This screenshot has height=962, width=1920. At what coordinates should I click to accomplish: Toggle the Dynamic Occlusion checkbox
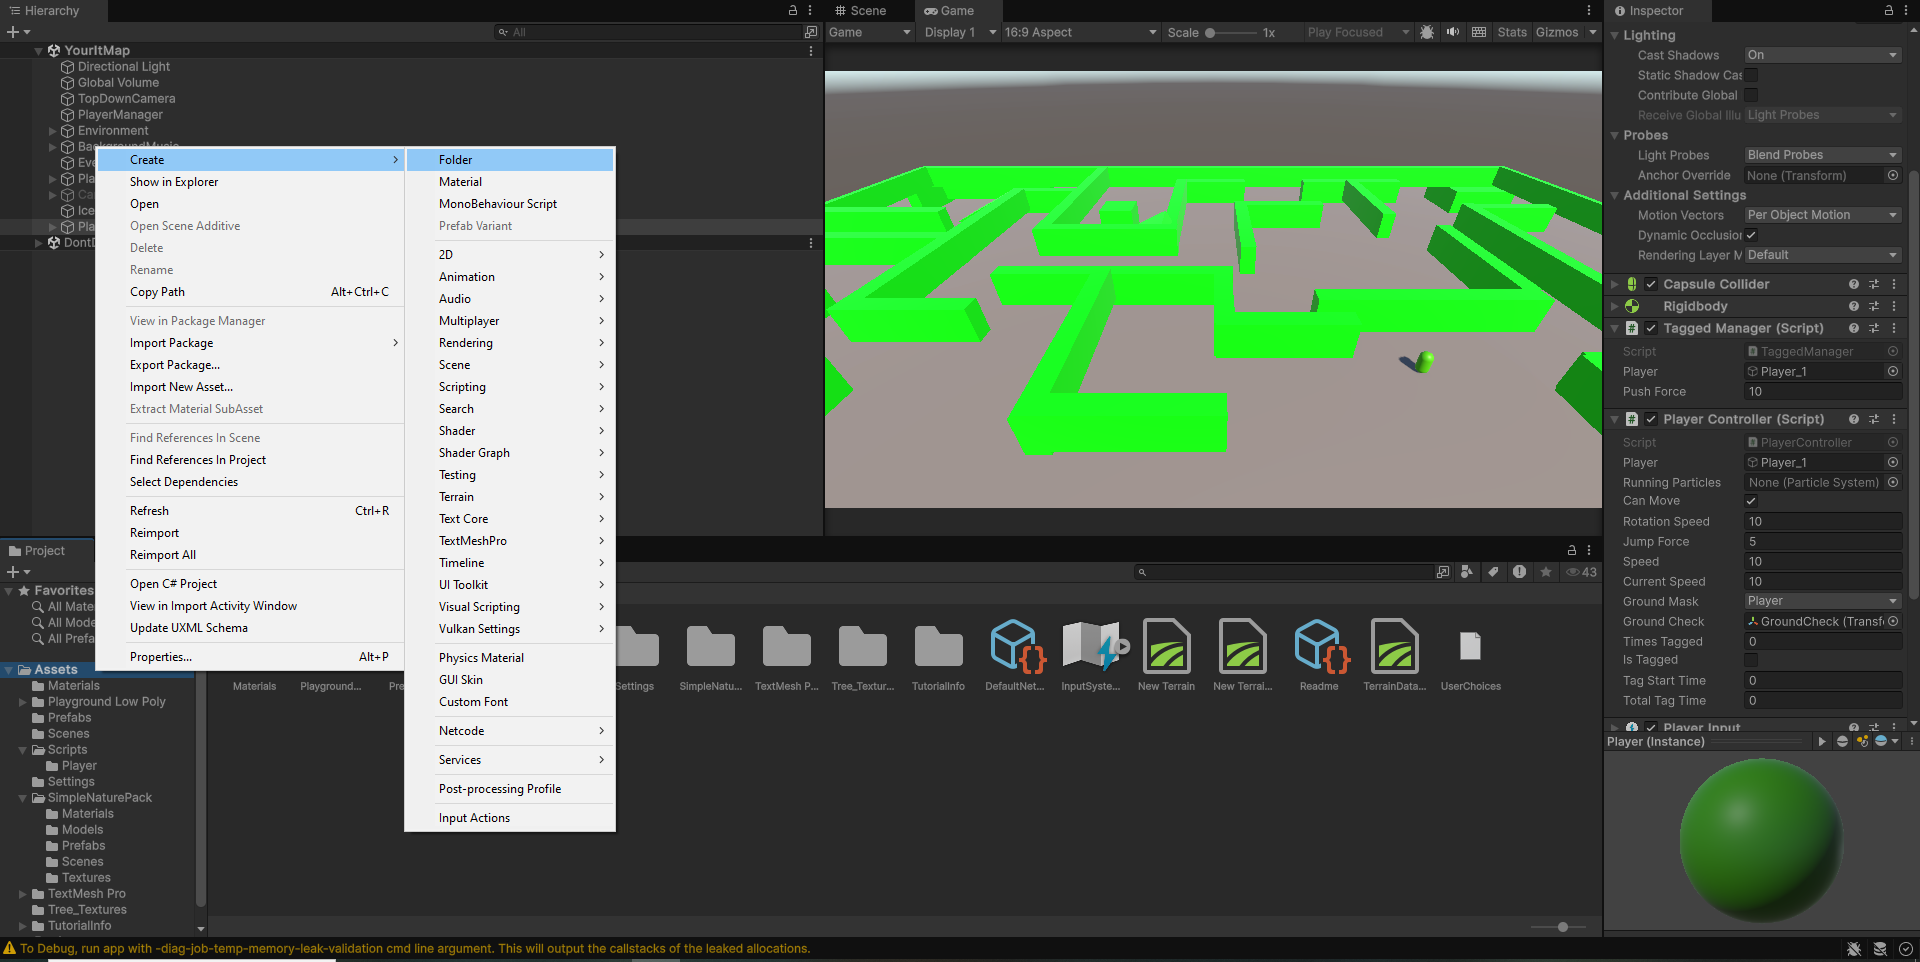click(x=1751, y=235)
